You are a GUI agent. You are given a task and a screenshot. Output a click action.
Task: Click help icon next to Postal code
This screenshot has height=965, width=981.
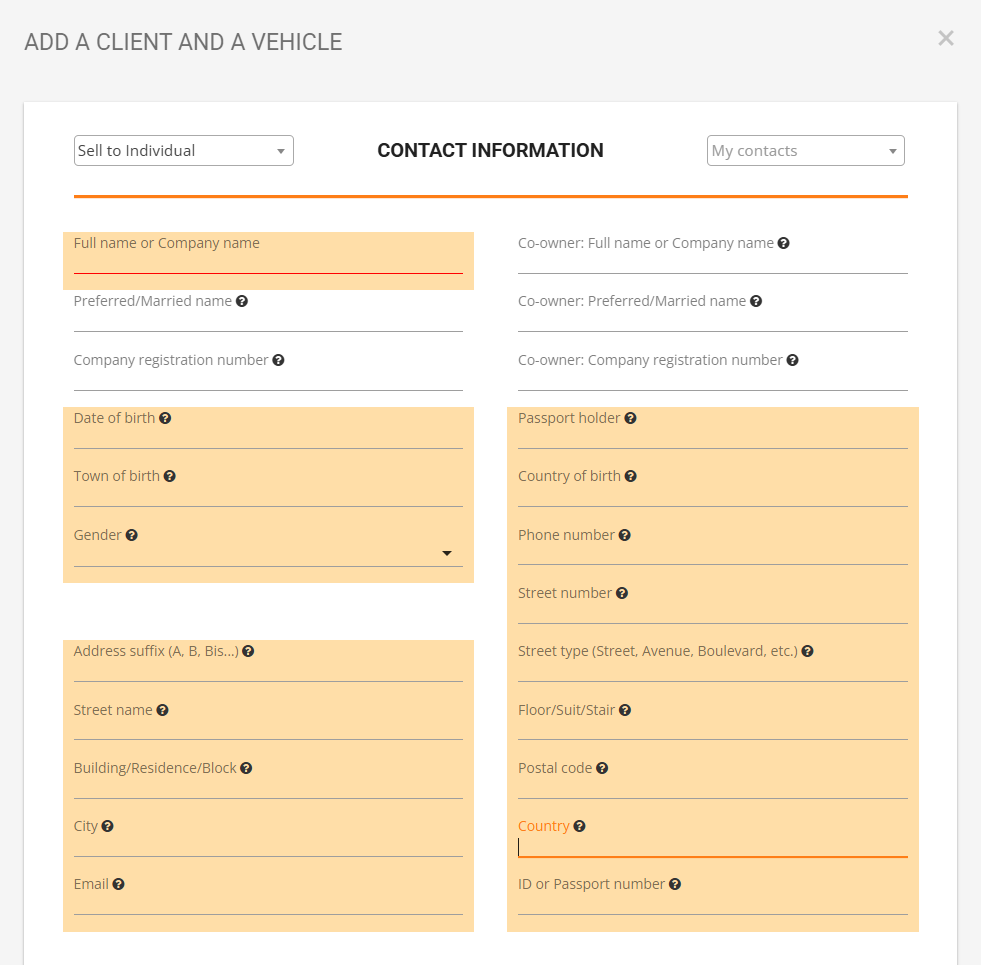click(602, 768)
